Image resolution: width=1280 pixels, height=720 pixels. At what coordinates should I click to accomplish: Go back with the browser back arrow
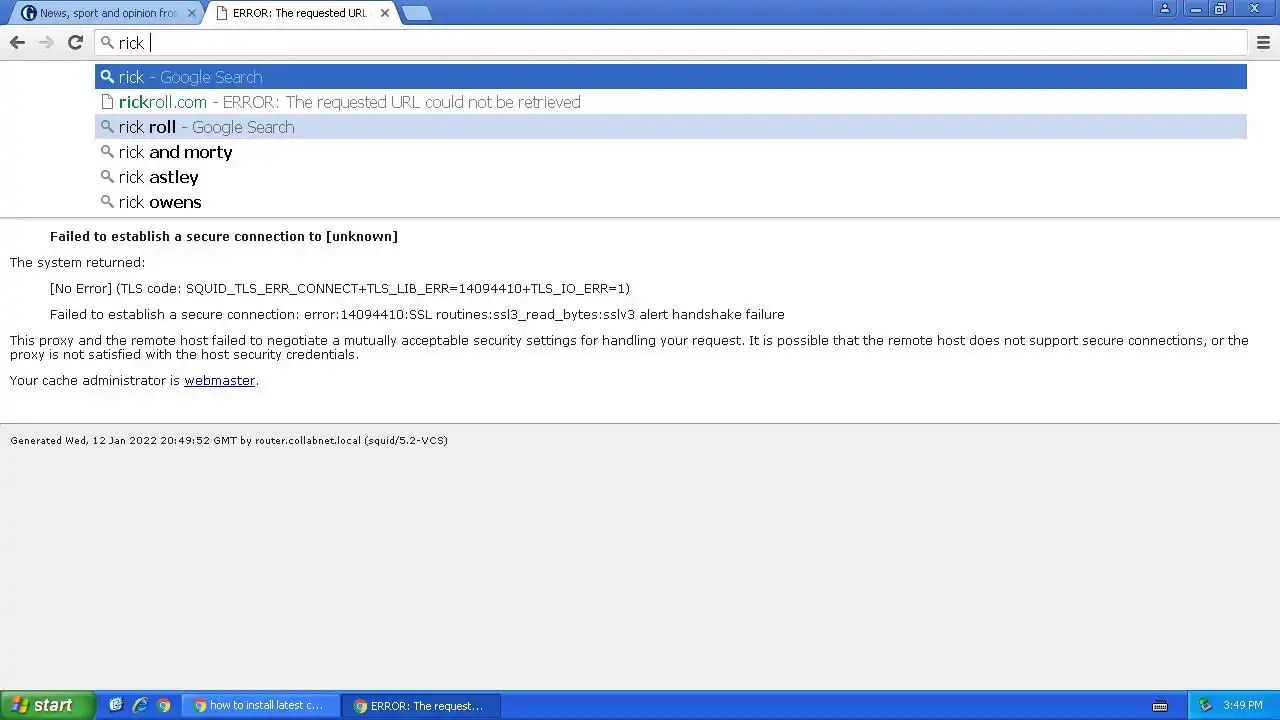[x=17, y=43]
